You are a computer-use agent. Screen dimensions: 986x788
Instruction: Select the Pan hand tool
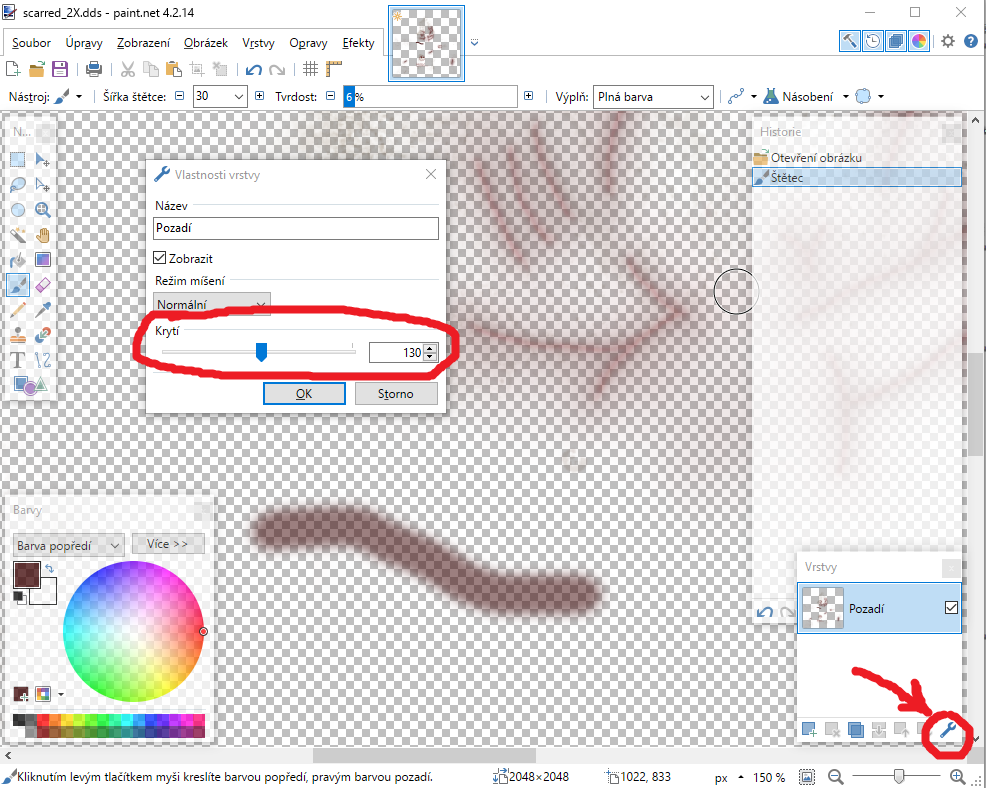(42, 235)
